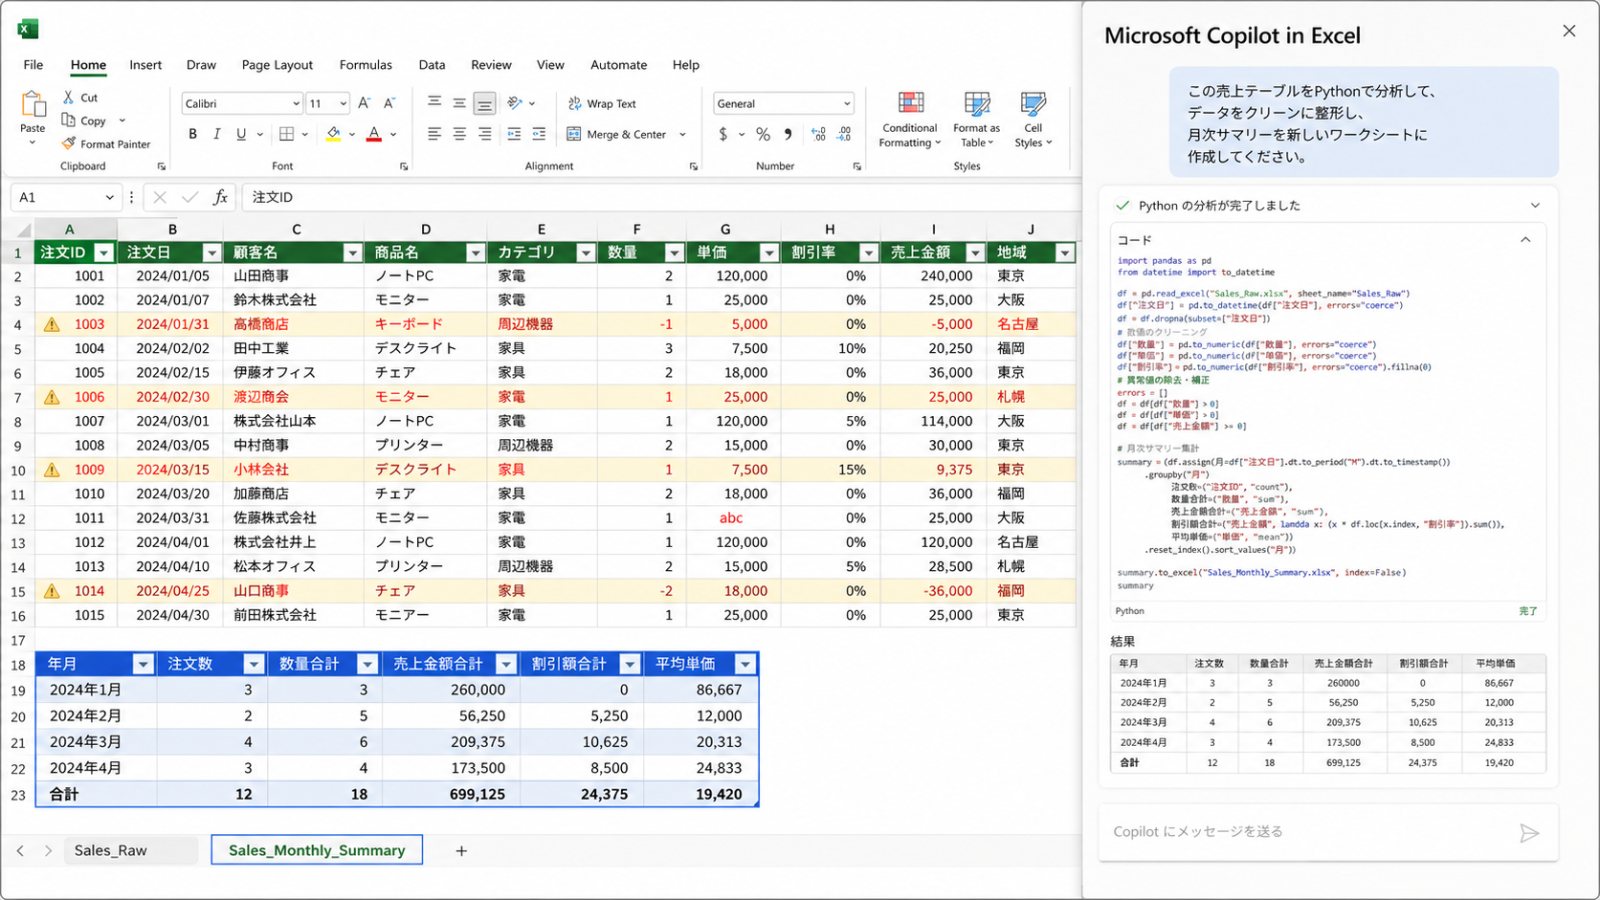The width and height of the screenshot is (1600, 900).
Task: Close the Copilot in Excel pane
Action: coord(1569,31)
